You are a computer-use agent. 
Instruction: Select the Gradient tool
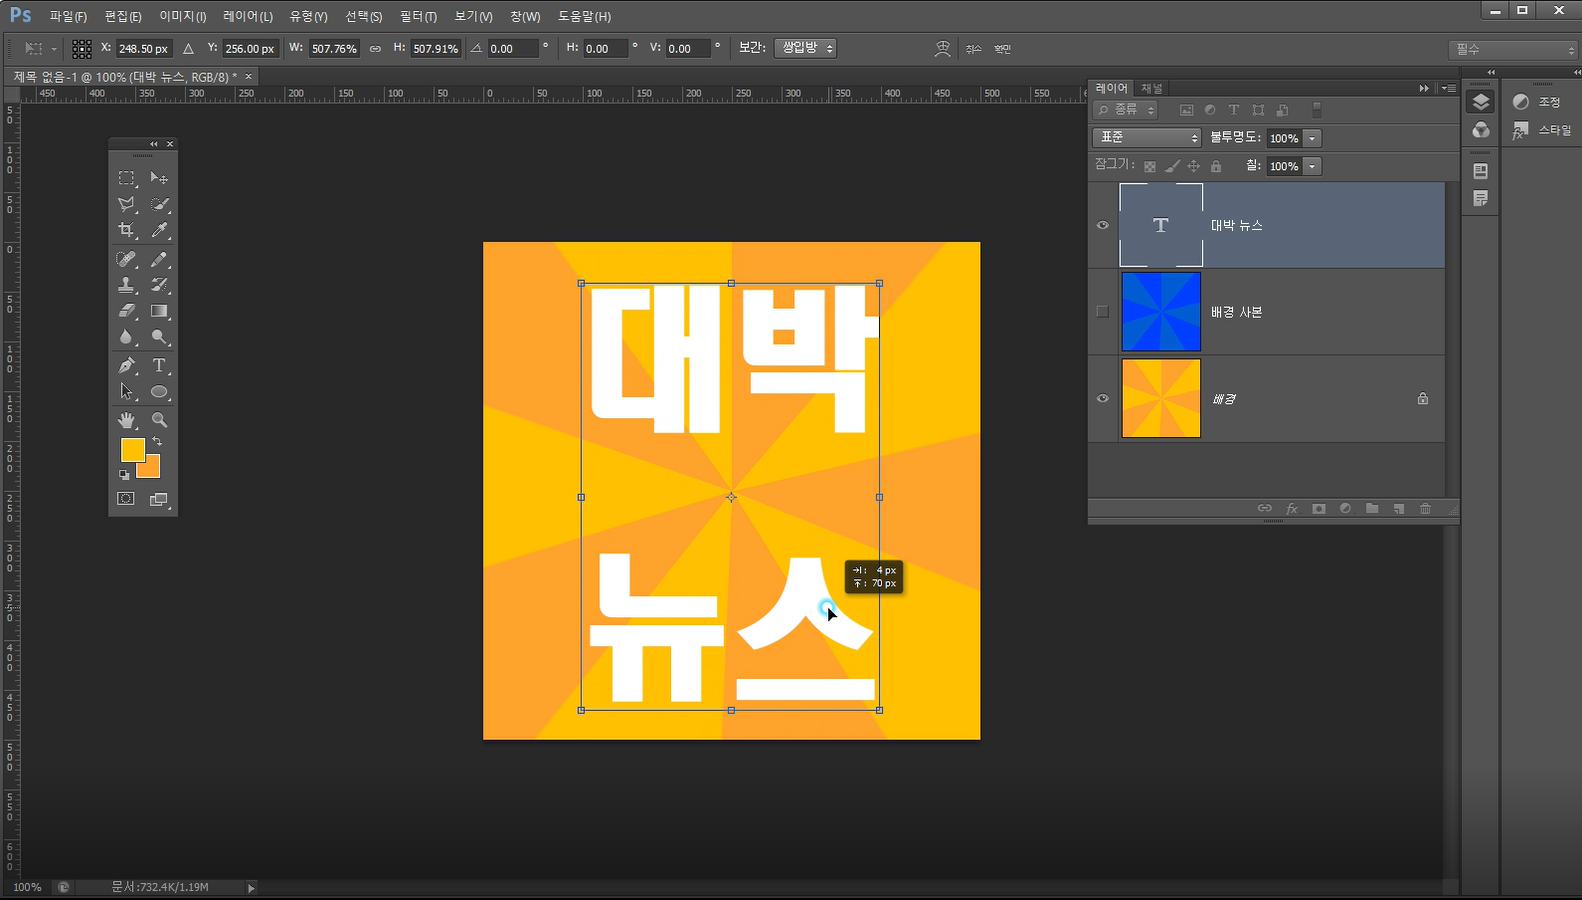click(159, 311)
